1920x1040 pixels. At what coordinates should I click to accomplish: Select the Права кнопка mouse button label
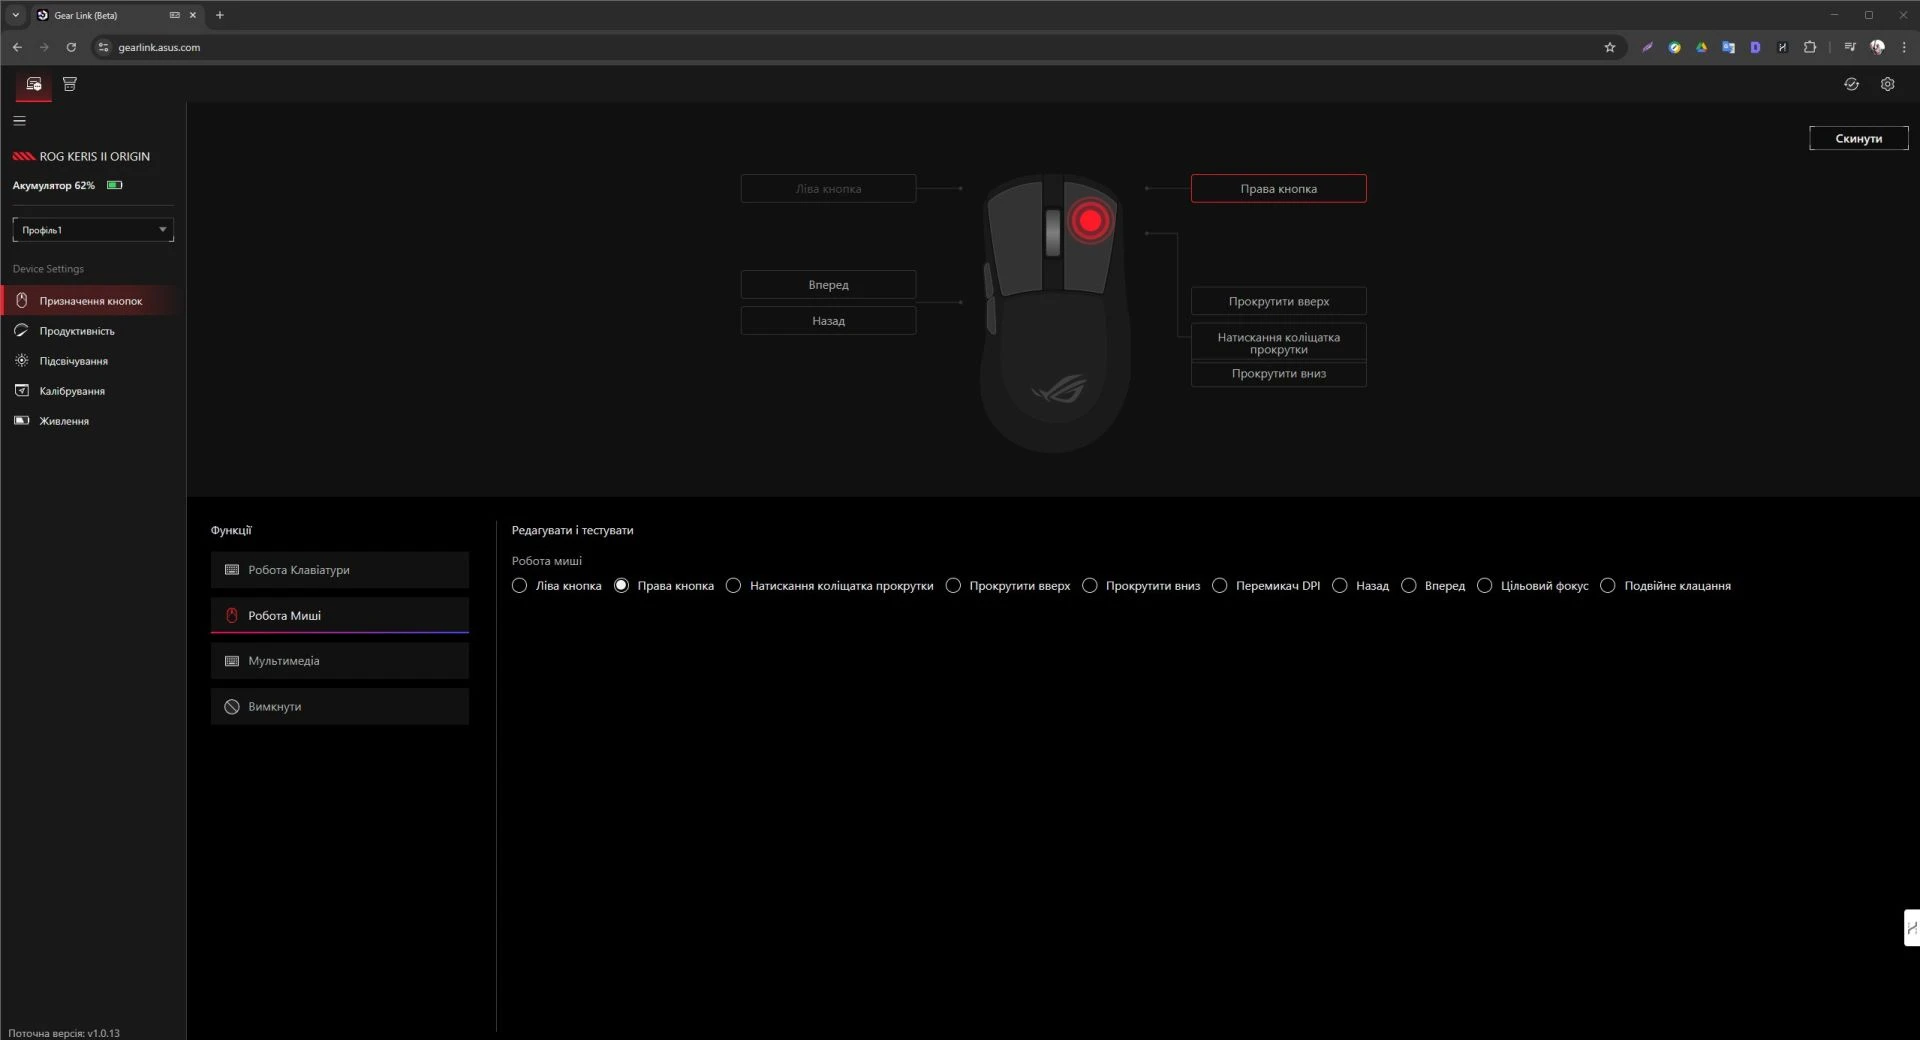(x=1278, y=188)
